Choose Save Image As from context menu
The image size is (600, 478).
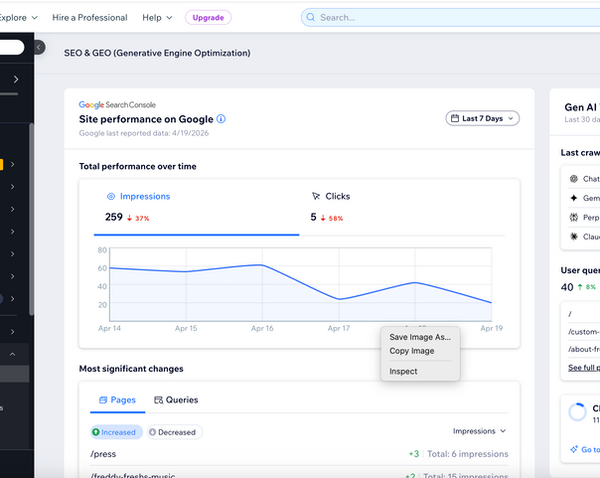[x=420, y=337]
